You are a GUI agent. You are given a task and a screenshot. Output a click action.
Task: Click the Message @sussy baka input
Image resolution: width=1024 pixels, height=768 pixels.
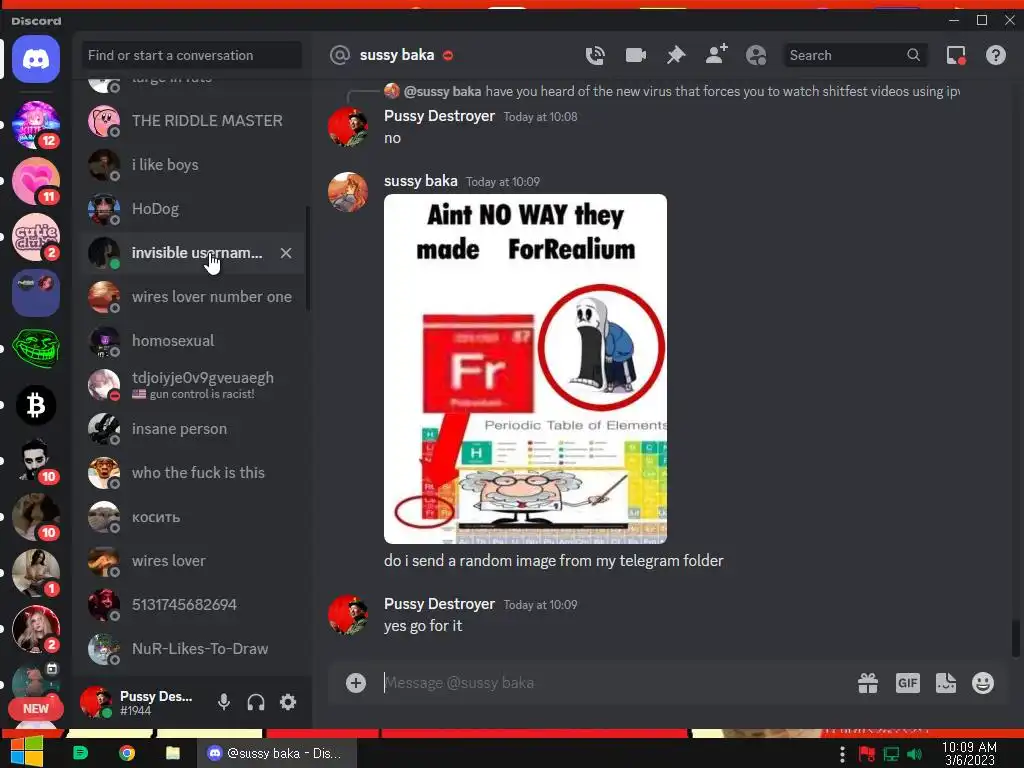pos(614,683)
